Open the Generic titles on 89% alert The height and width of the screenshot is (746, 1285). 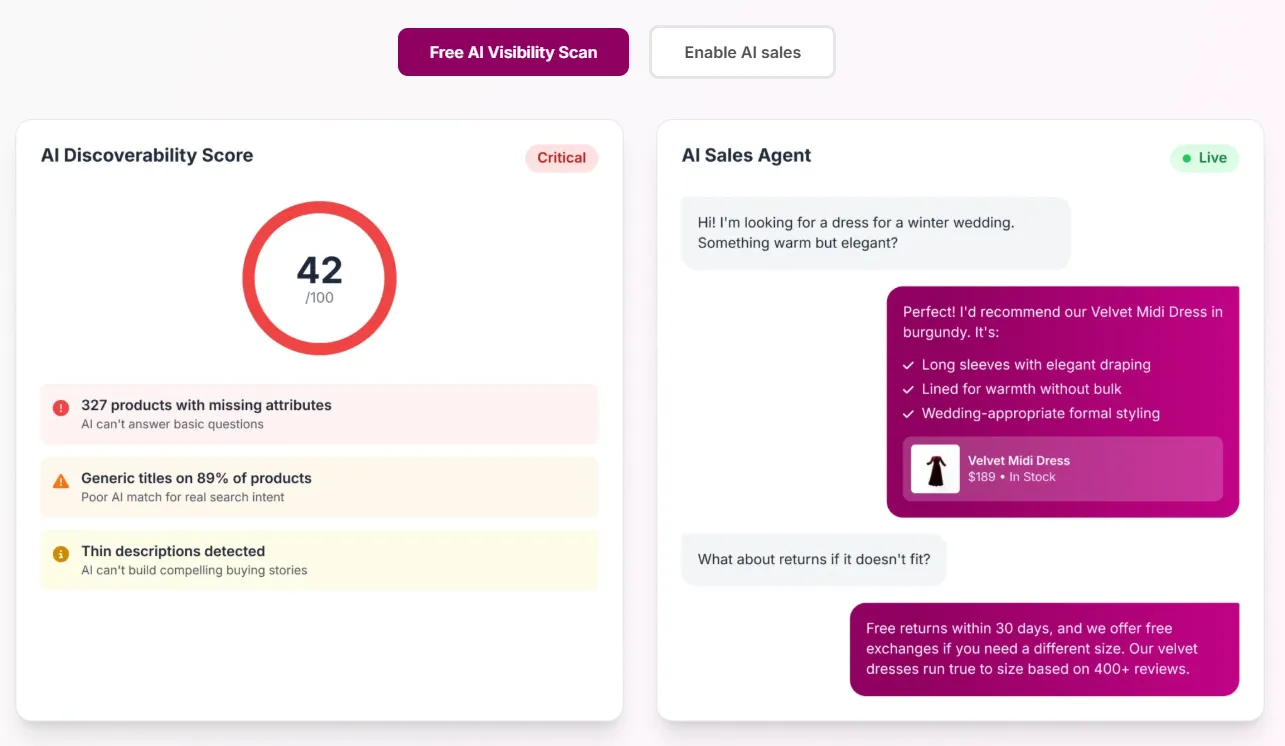[x=319, y=487]
